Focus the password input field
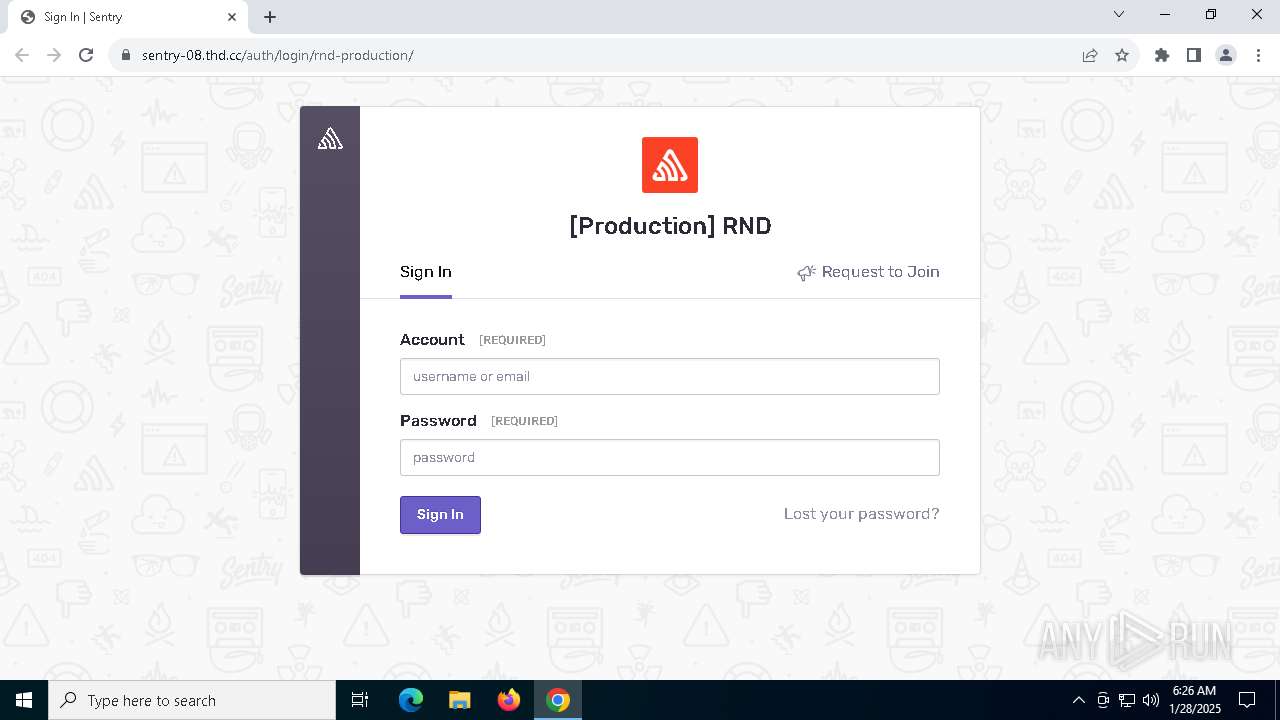The height and width of the screenshot is (720, 1280). [x=670, y=457]
